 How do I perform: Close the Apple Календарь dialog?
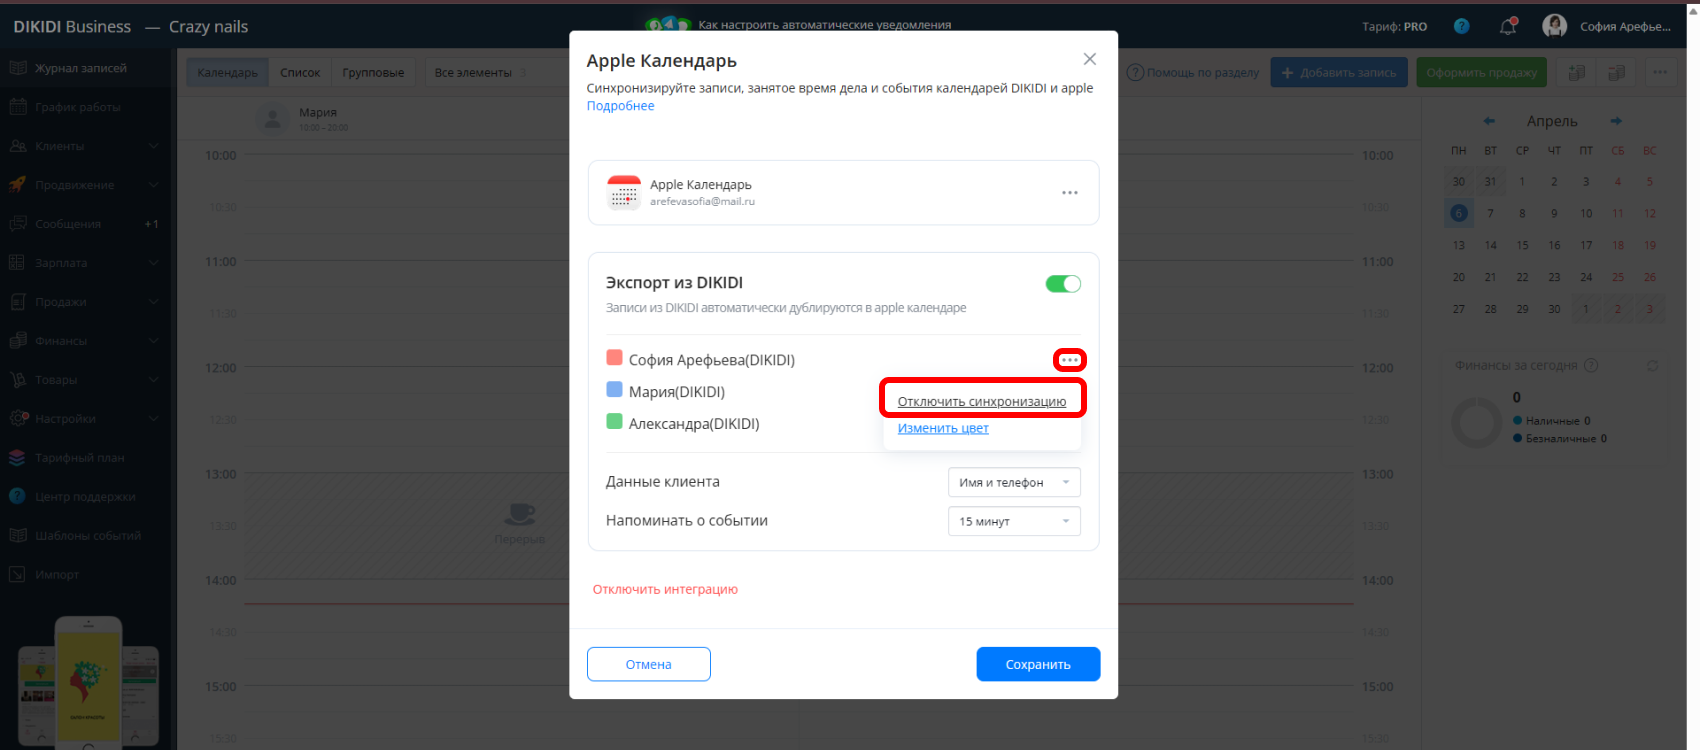pos(1090,60)
